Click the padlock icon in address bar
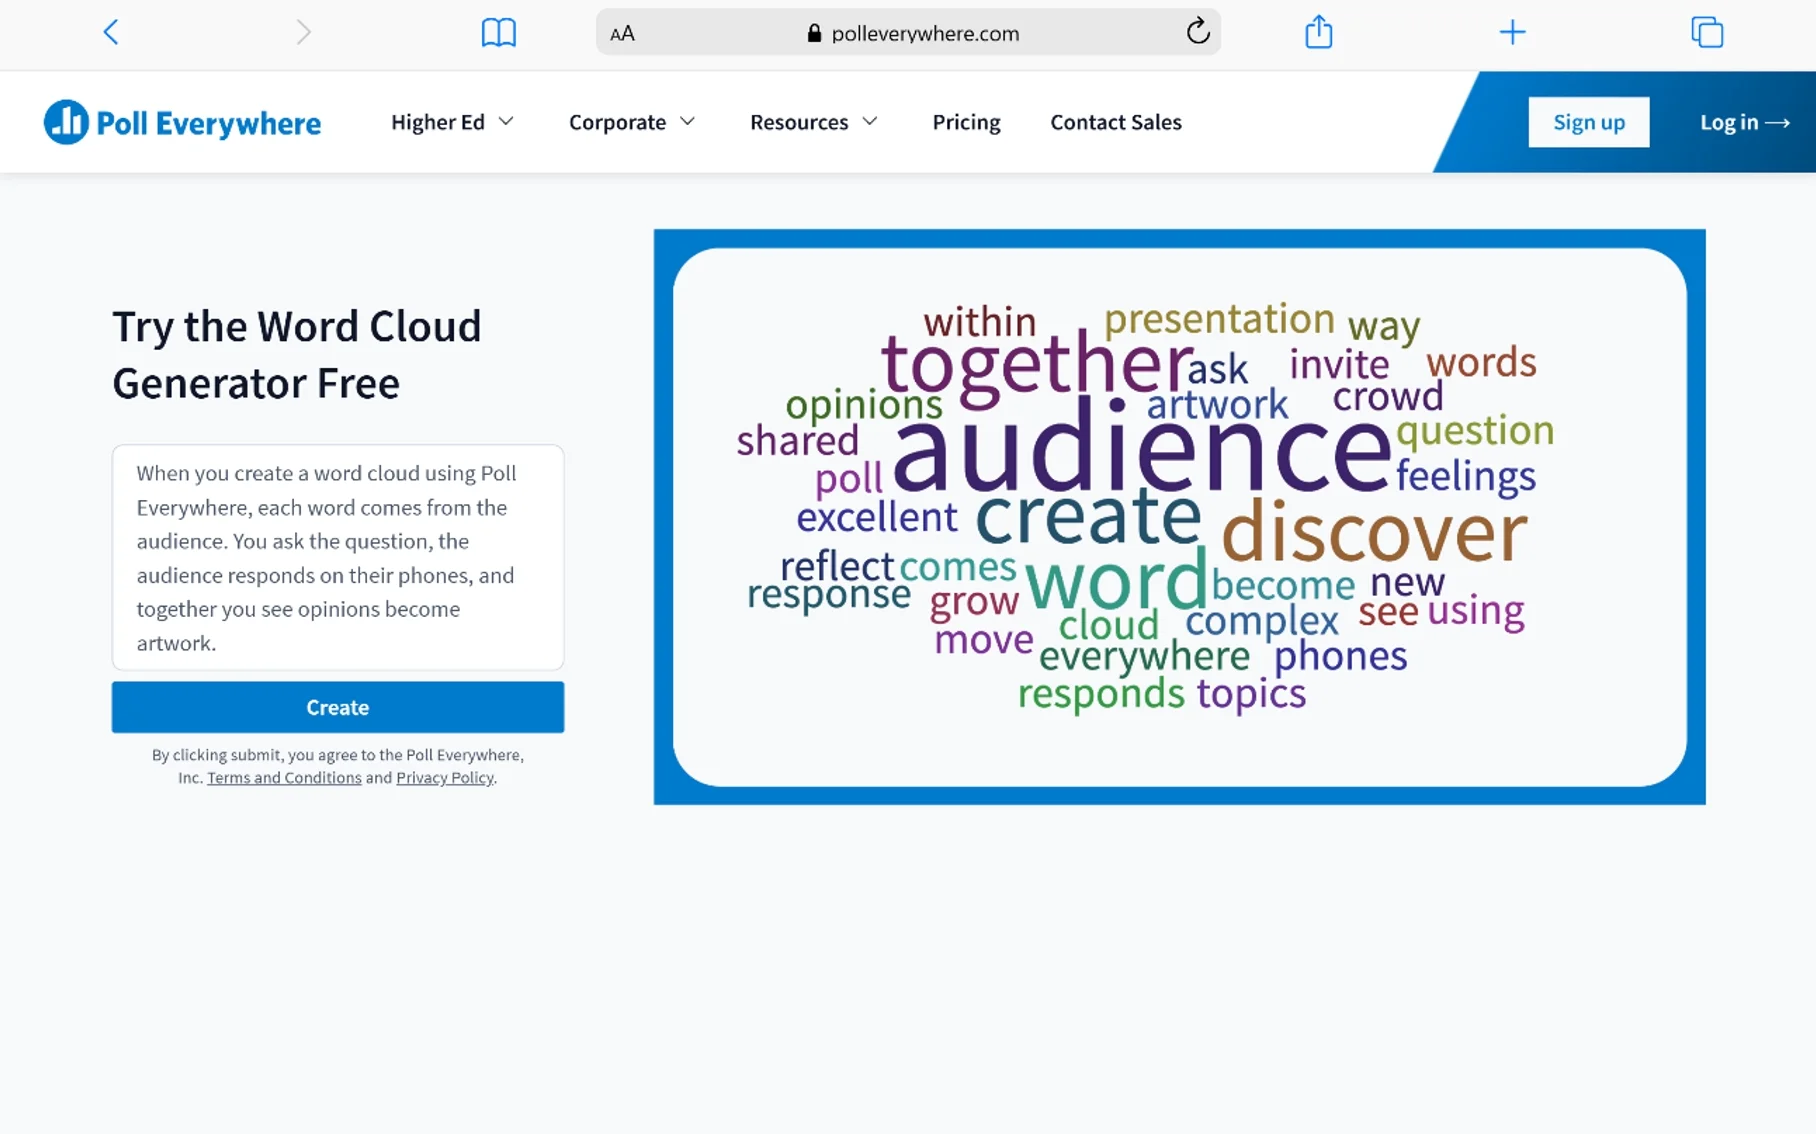The width and height of the screenshot is (1816, 1134). [814, 33]
